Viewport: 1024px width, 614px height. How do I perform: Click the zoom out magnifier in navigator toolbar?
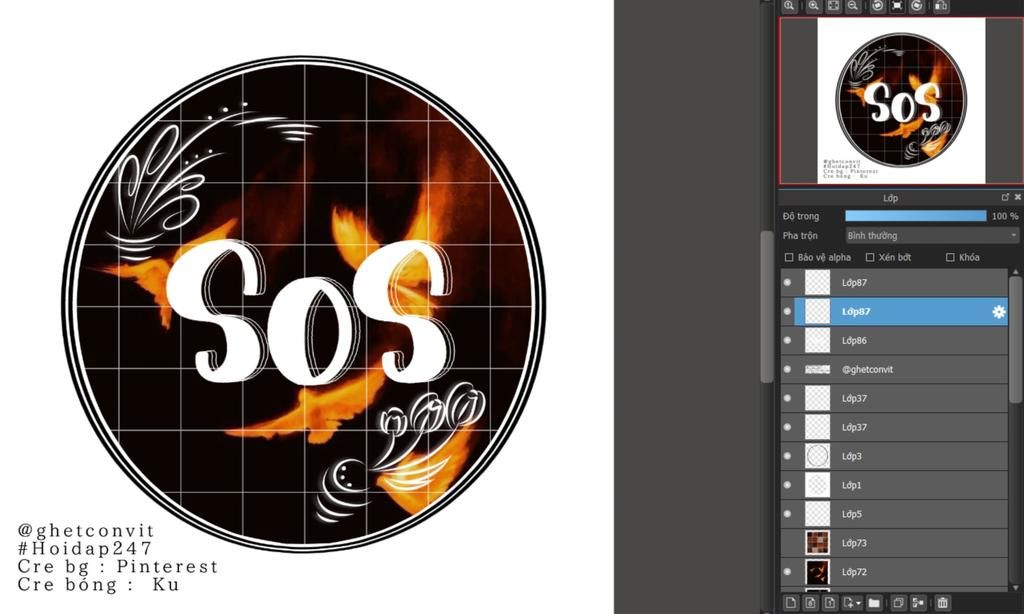point(853,6)
